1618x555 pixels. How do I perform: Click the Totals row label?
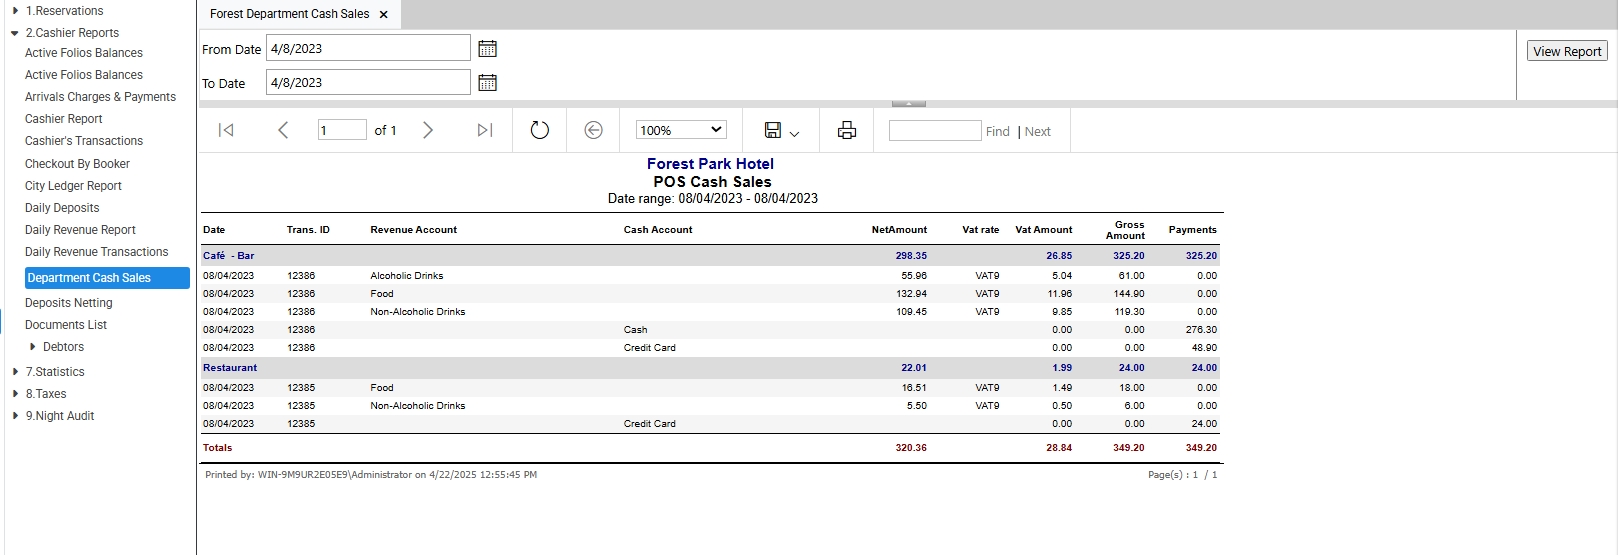point(218,448)
